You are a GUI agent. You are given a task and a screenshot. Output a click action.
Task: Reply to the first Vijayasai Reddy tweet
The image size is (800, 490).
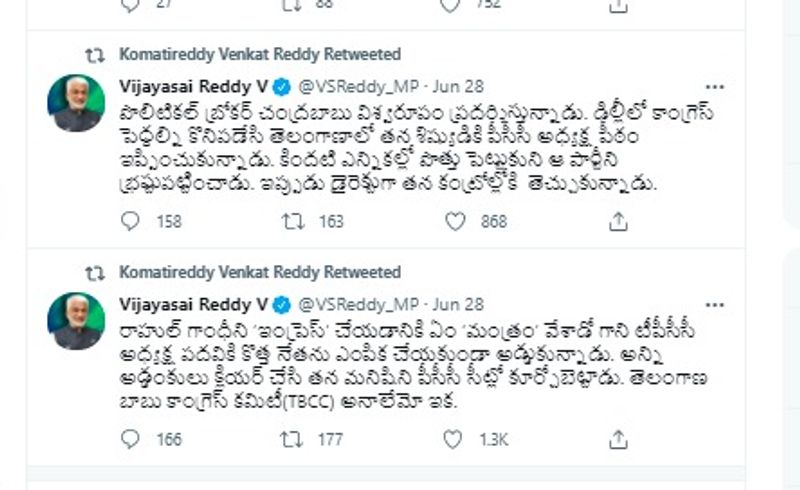click(x=130, y=221)
